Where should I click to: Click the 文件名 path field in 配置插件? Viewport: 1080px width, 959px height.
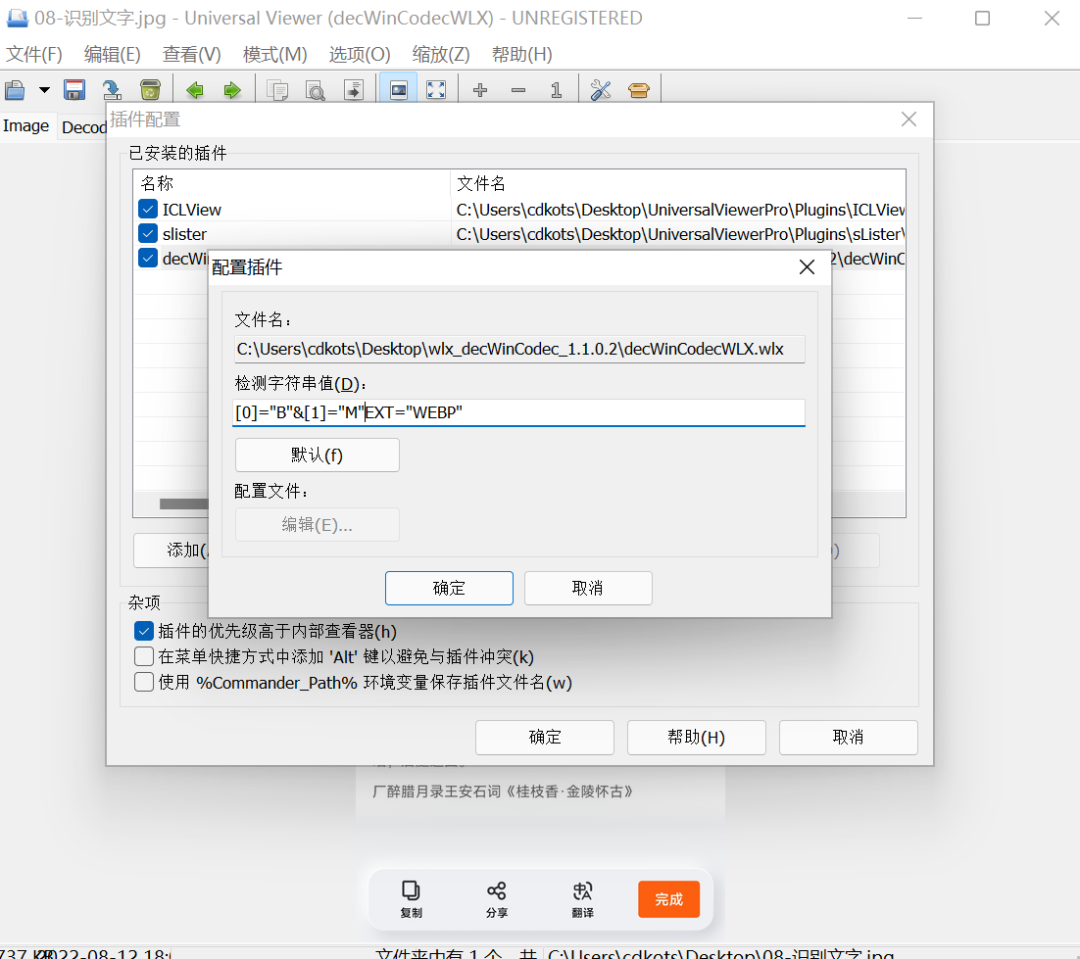pos(519,349)
